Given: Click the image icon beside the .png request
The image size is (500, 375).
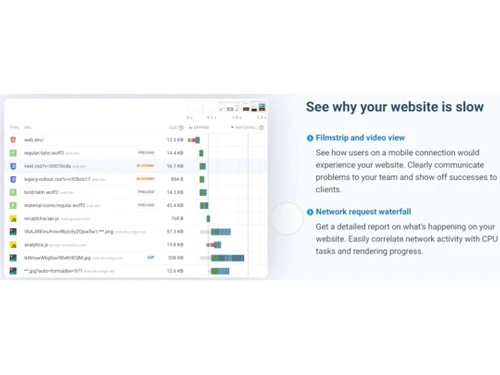Looking at the screenshot, I should tap(13, 232).
